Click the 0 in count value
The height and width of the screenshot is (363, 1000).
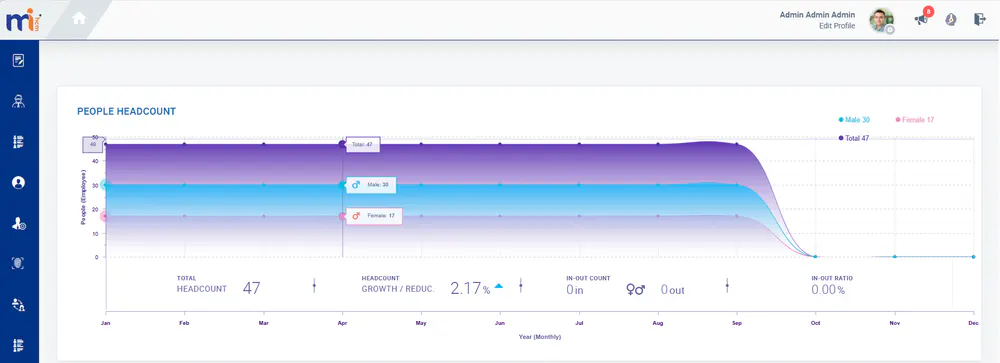[575, 290]
